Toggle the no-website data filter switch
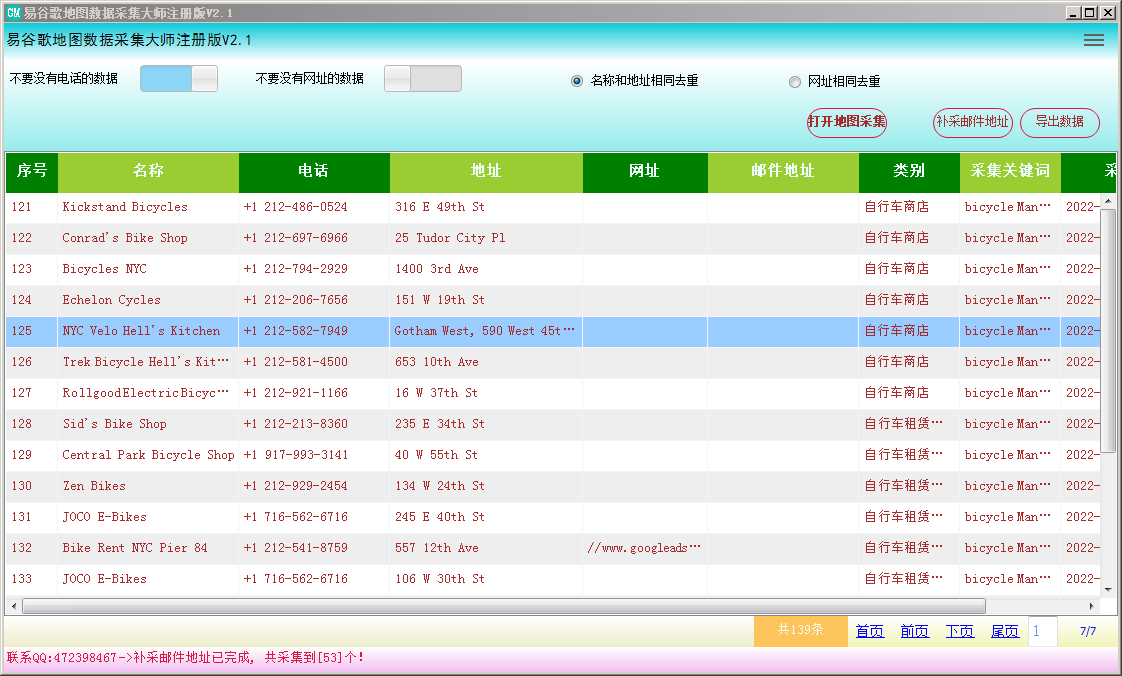1122x676 pixels. (423, 79)
